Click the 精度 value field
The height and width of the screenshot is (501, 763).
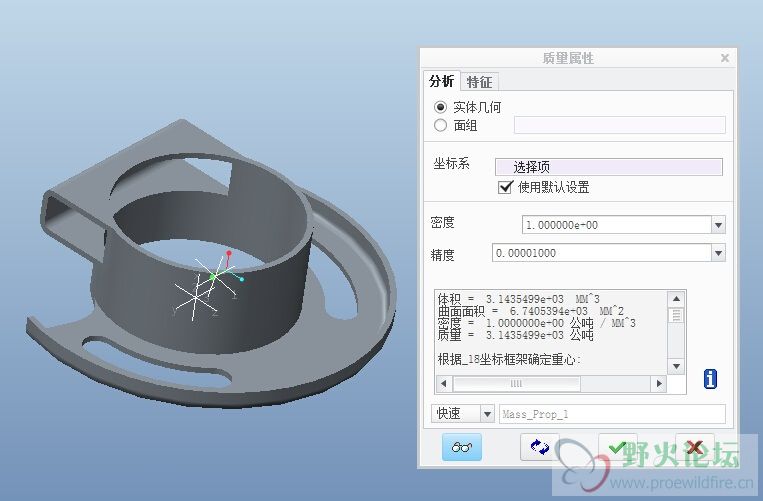602,253
